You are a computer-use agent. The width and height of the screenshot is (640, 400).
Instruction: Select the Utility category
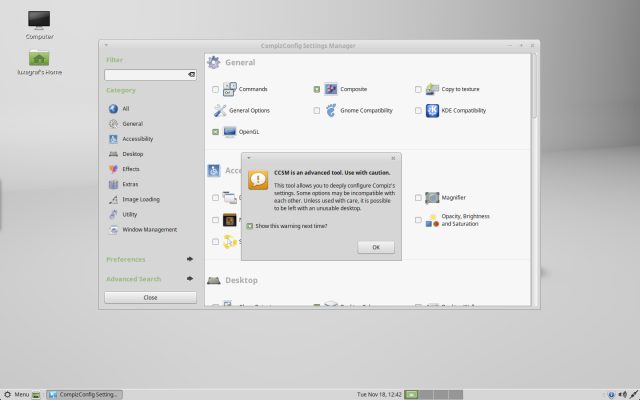point(129,214)
